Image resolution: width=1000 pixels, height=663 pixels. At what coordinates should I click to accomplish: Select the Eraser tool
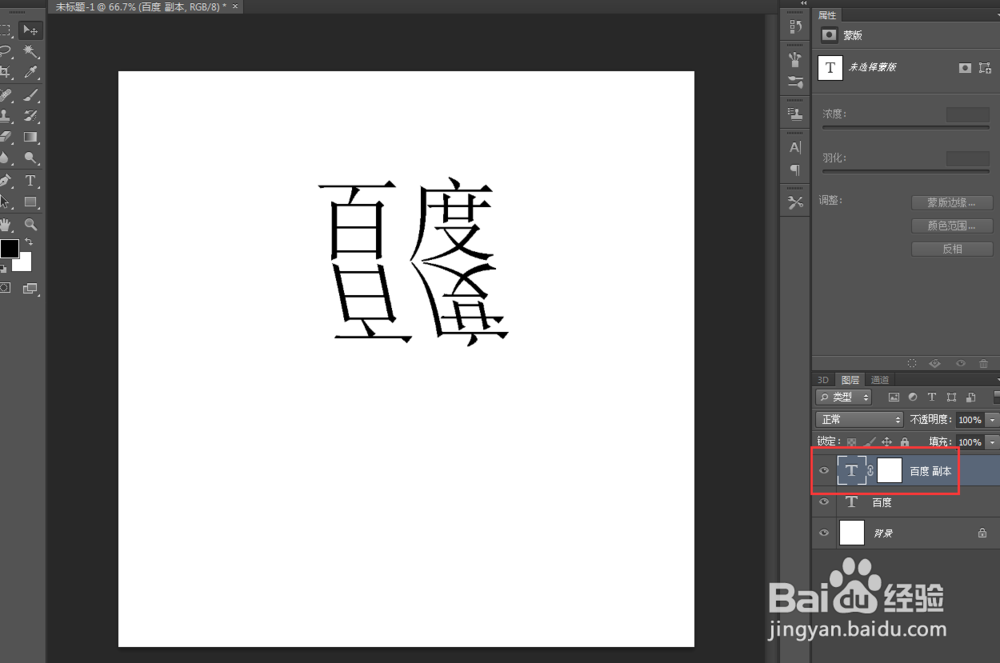pos(5,137)
